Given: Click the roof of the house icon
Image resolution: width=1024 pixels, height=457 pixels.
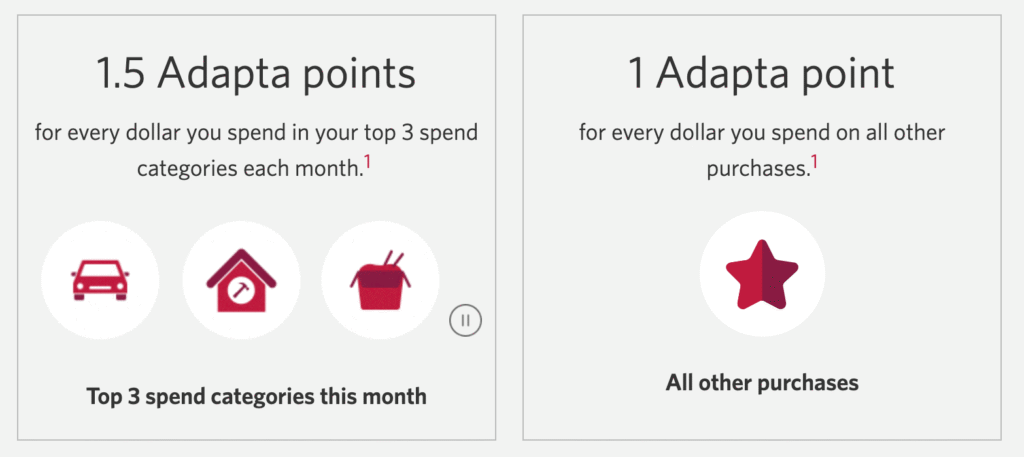Looking at the screenshot, I should pyautogui.click(x=241, y=261).
